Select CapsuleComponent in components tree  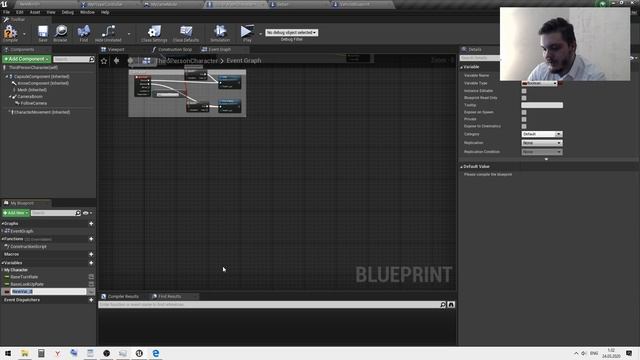pyautogui.click(x=42, y=76)
